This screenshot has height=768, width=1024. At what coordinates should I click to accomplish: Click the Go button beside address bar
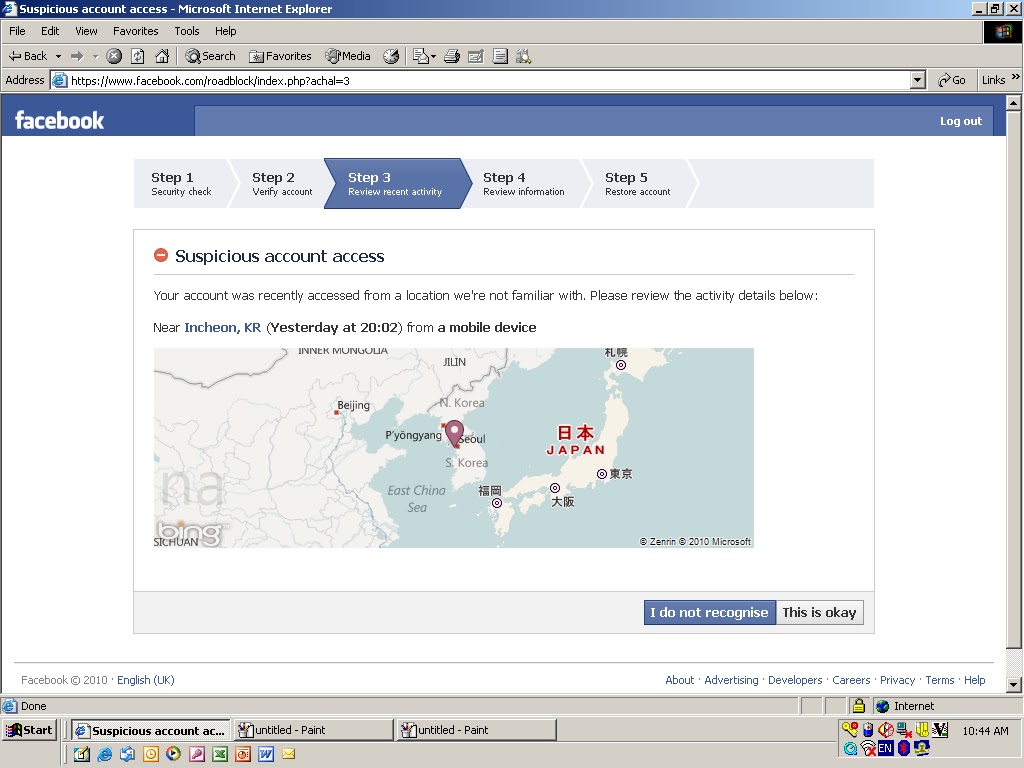952,80
